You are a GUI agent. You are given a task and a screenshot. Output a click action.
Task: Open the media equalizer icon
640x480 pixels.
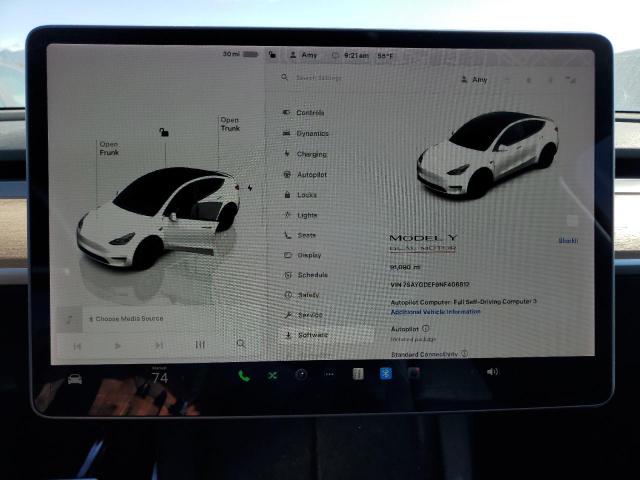pos(200,344)
